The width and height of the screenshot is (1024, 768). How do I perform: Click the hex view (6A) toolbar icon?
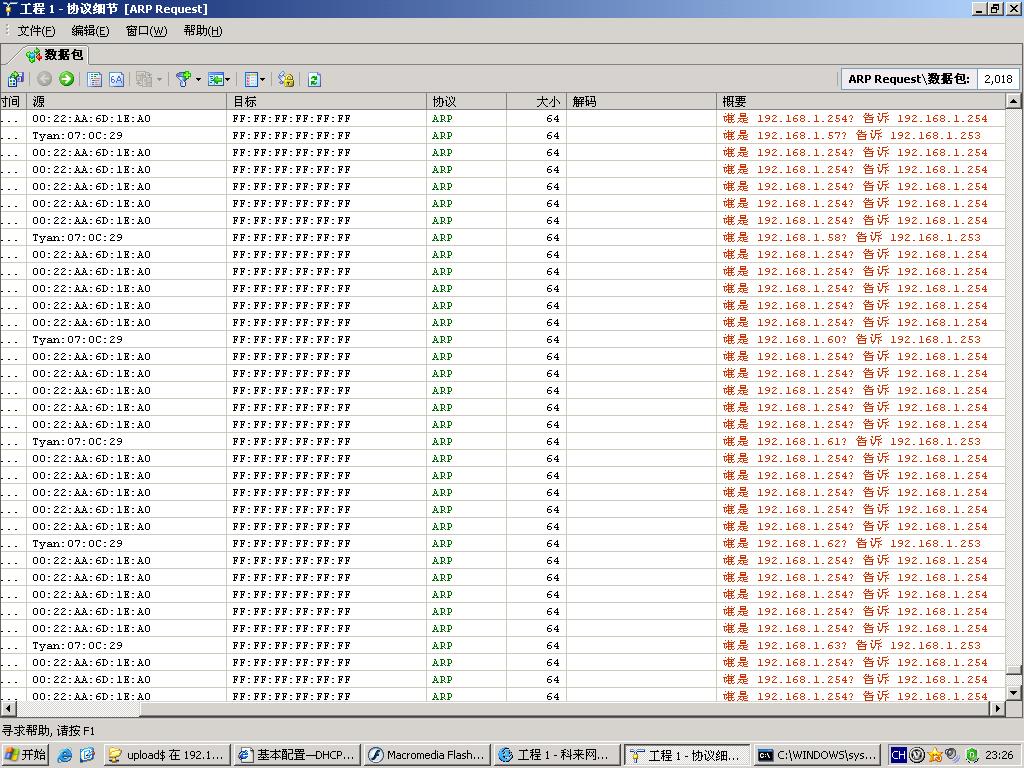point(117,79)
